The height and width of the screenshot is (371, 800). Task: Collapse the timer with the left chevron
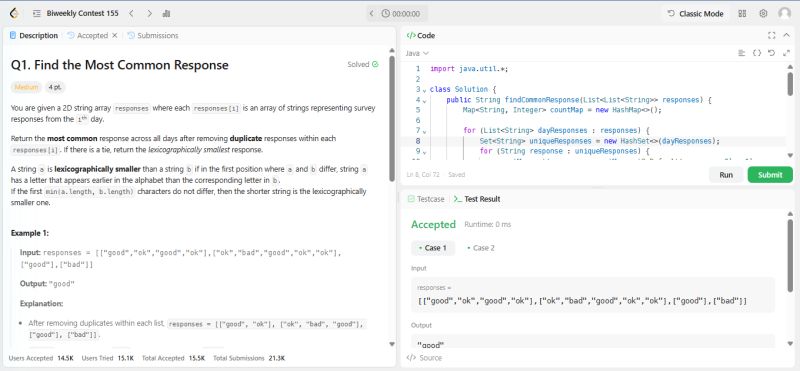(371, 14)
